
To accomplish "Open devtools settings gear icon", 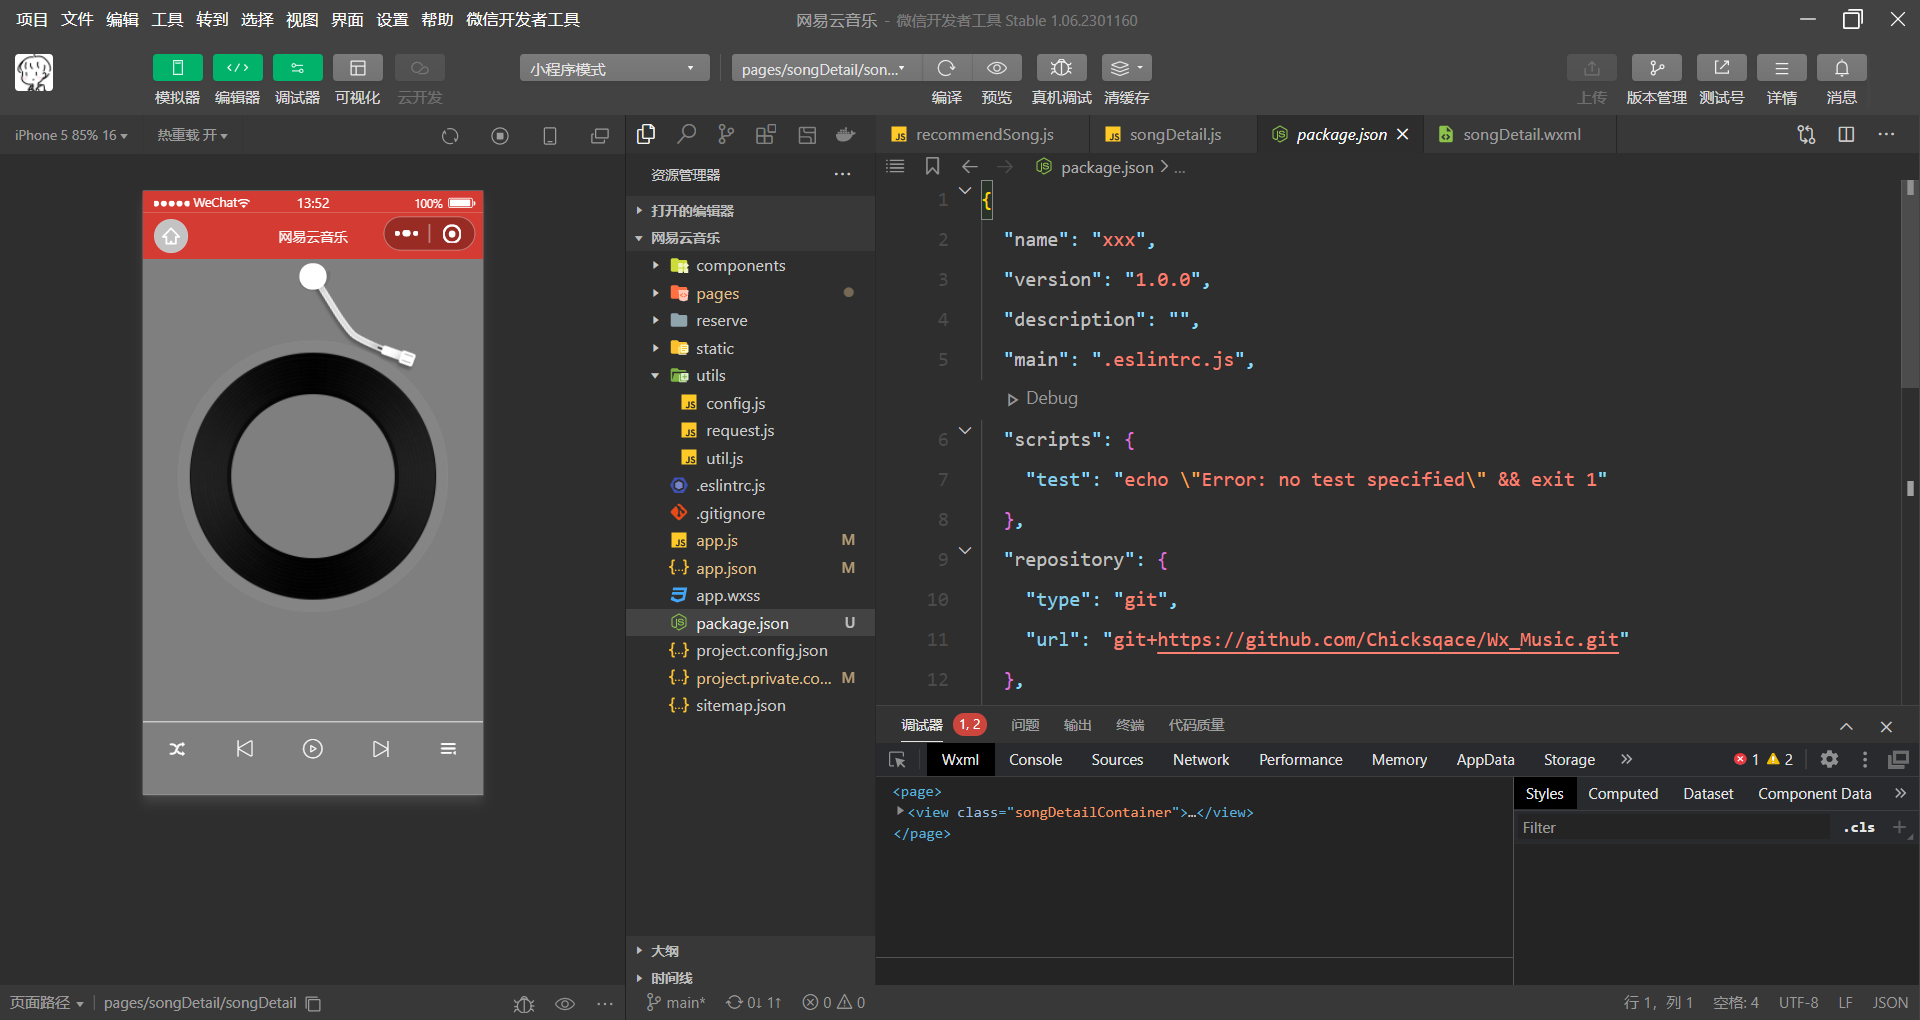I will pos(1829,760).
